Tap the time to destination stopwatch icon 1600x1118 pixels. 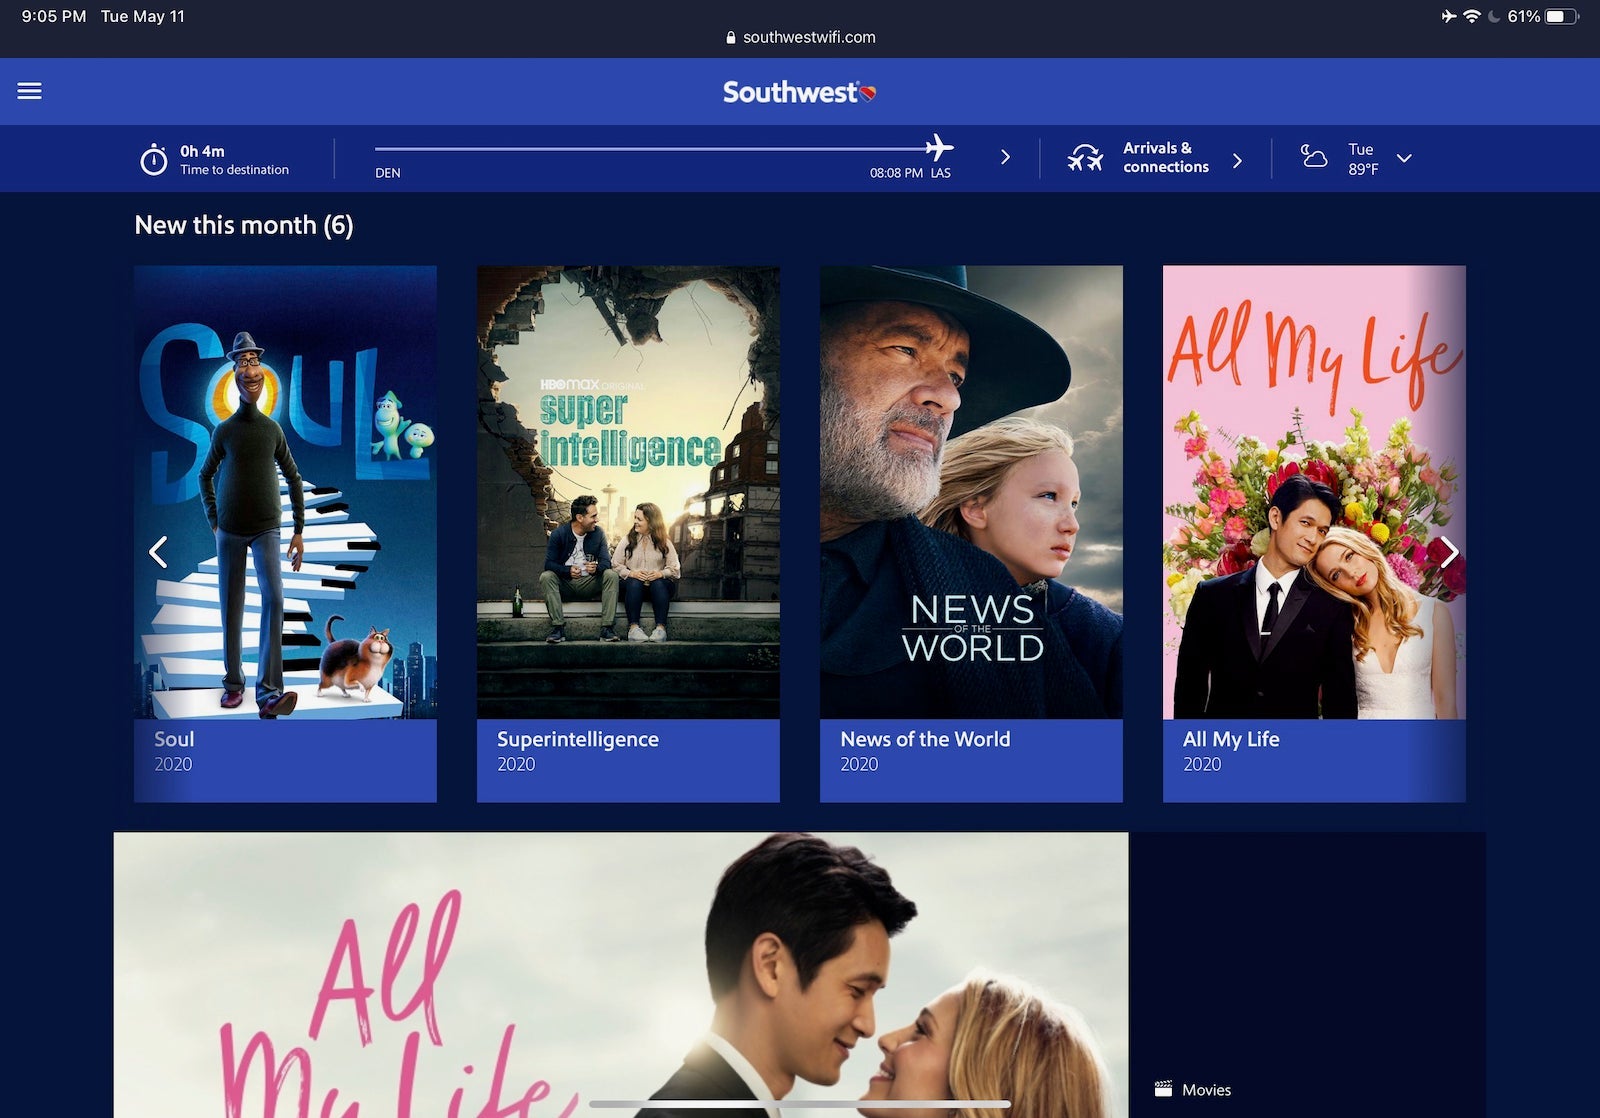click(x=153, y=159)
